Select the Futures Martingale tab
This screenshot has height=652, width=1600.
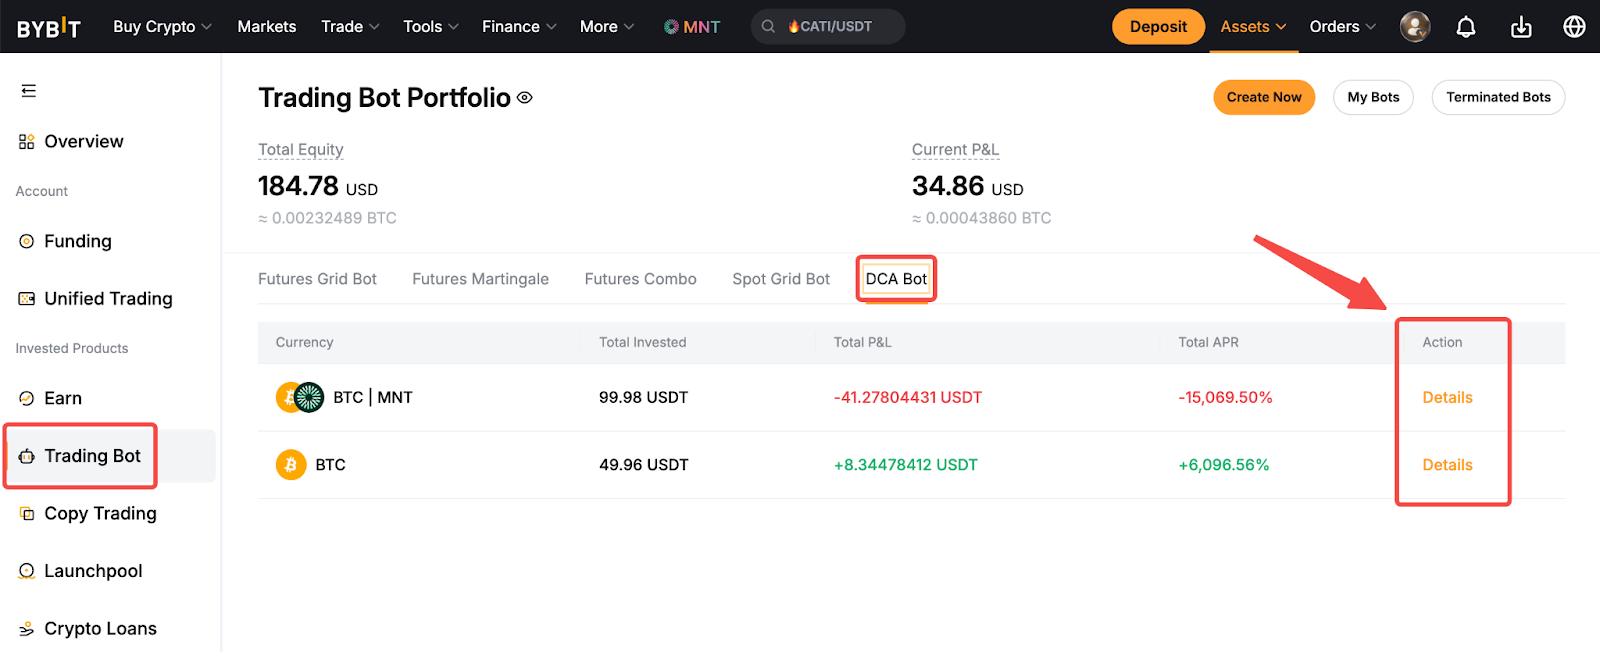pos(480,279)
